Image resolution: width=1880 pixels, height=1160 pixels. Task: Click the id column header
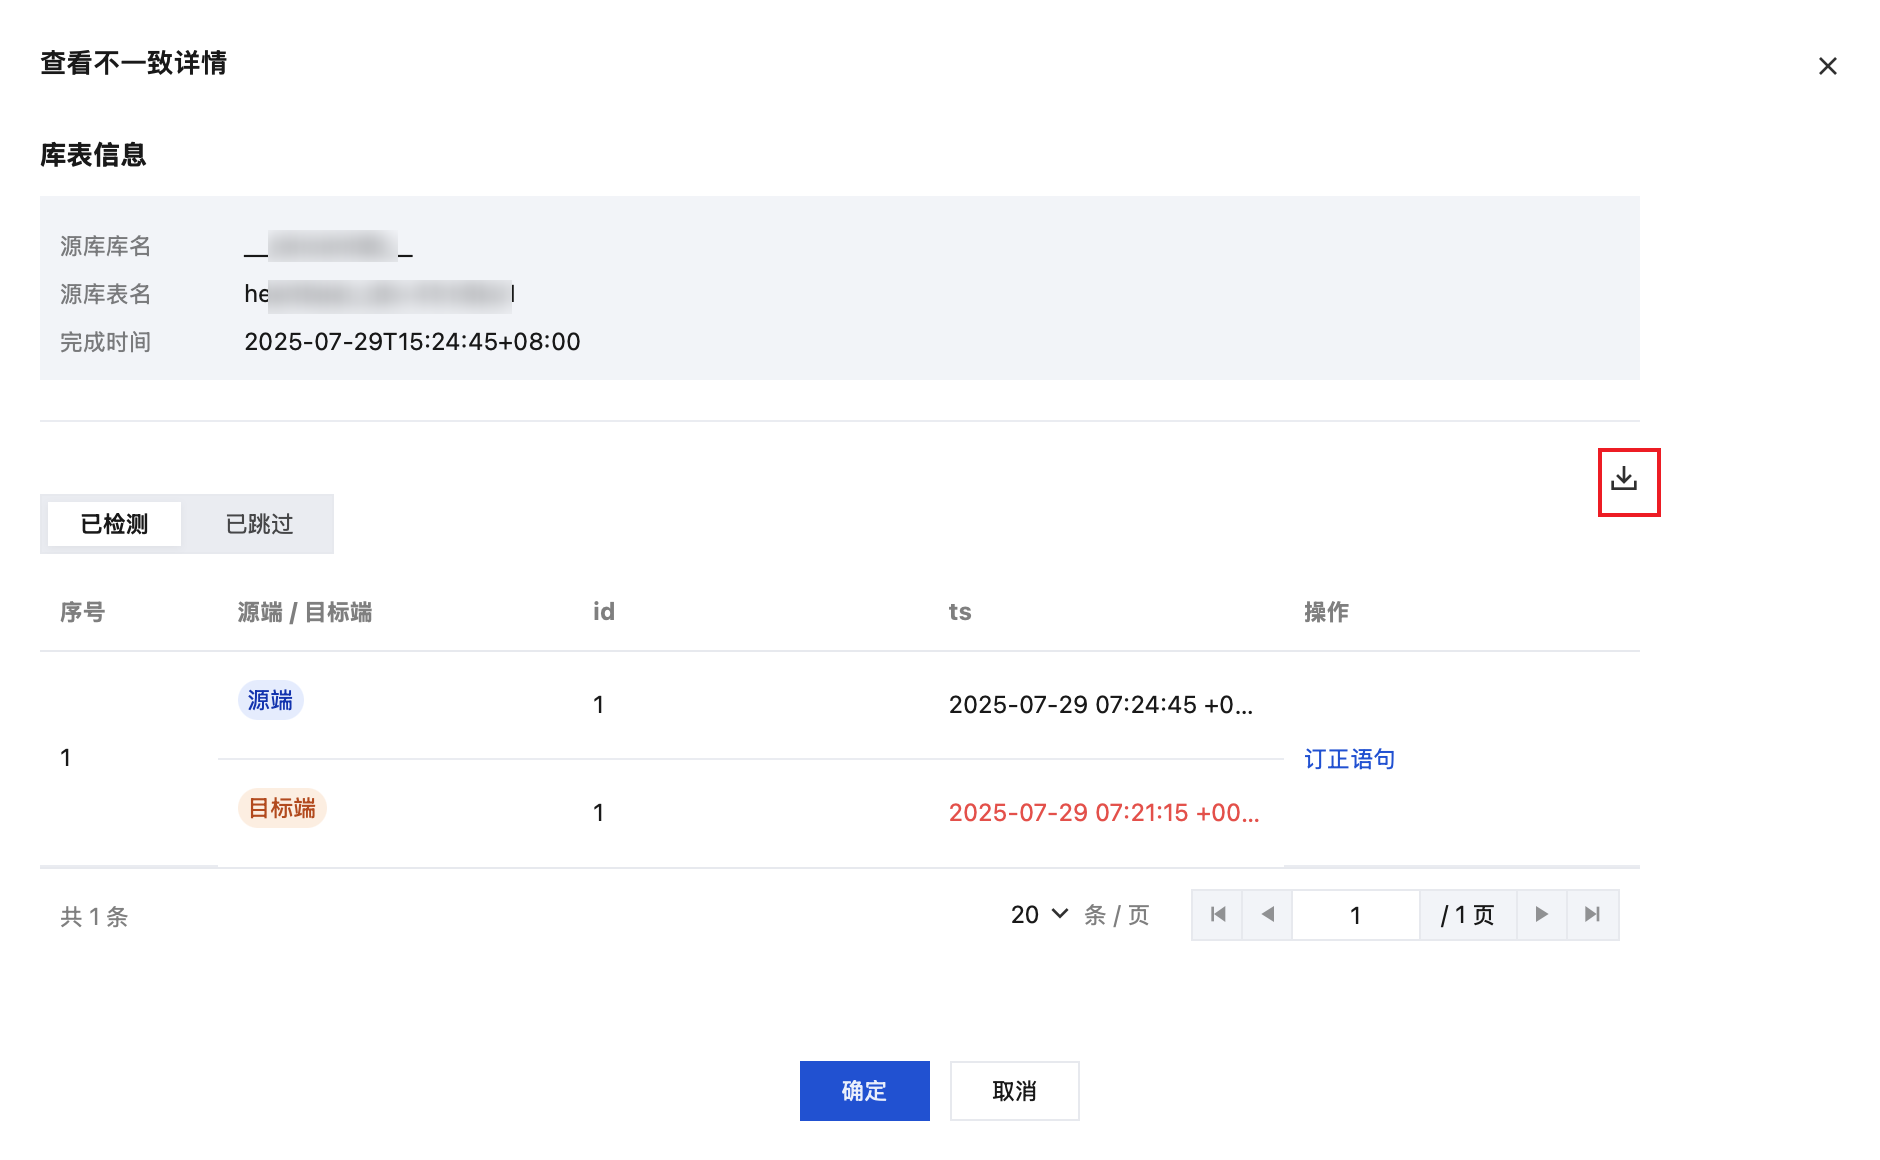(x=603, y=612)
